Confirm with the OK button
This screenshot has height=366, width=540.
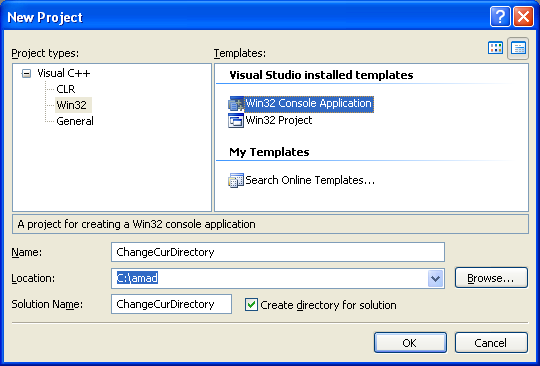[410, 343]
